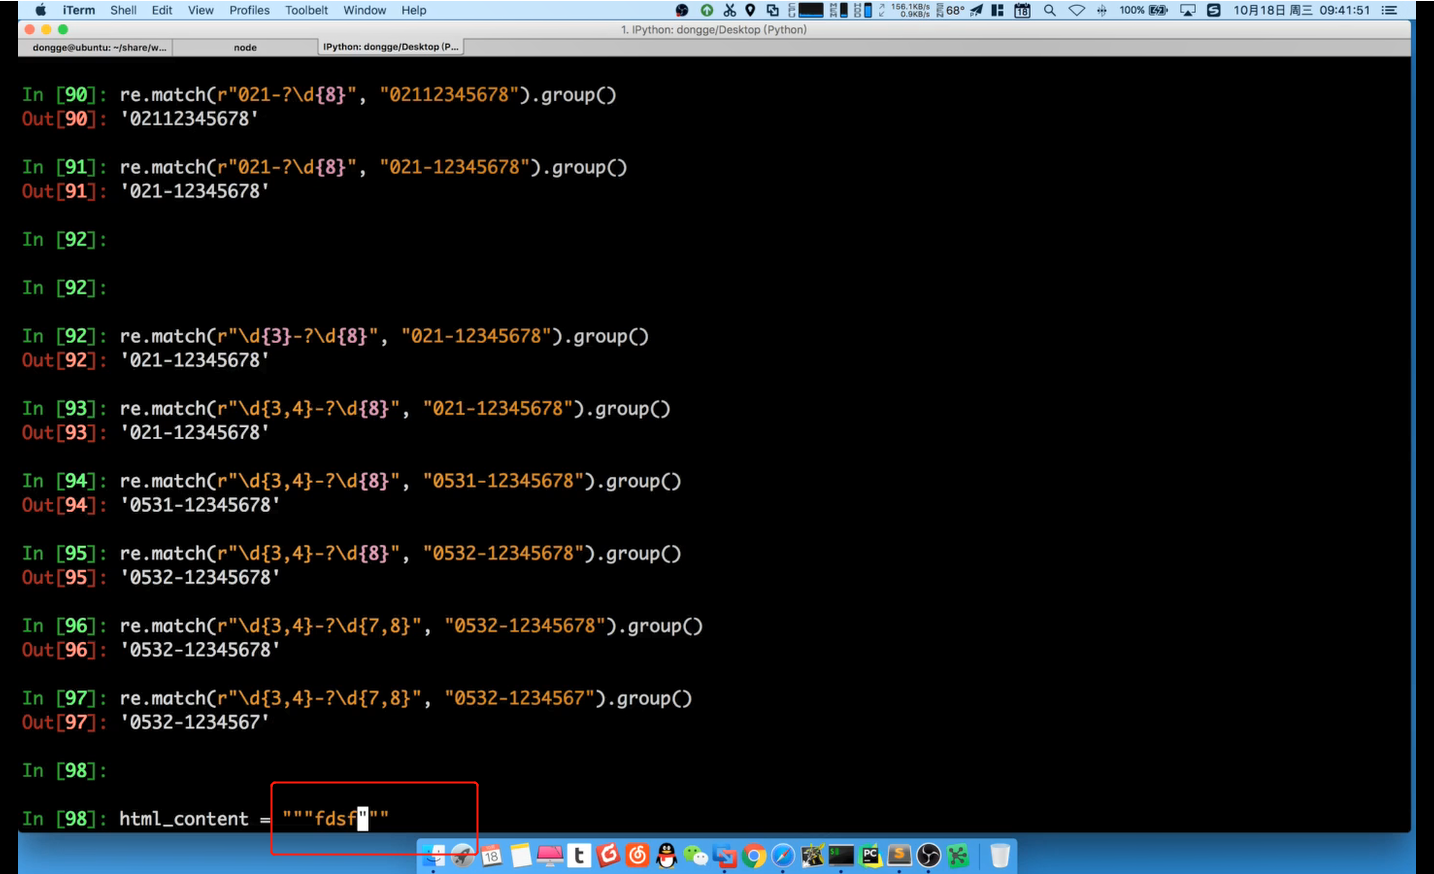
Task: Open the Edit menu
Action: (162, 10)
